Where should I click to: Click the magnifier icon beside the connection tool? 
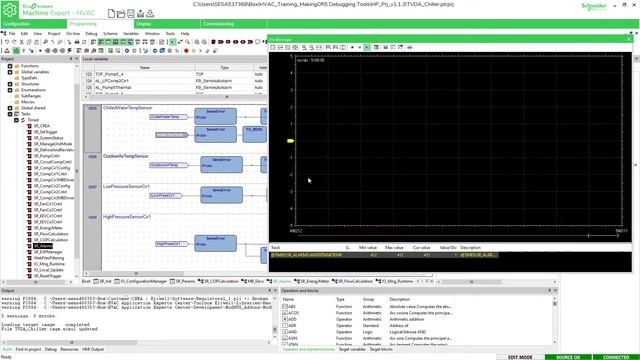pyautogui.click(x=188, y=42)
